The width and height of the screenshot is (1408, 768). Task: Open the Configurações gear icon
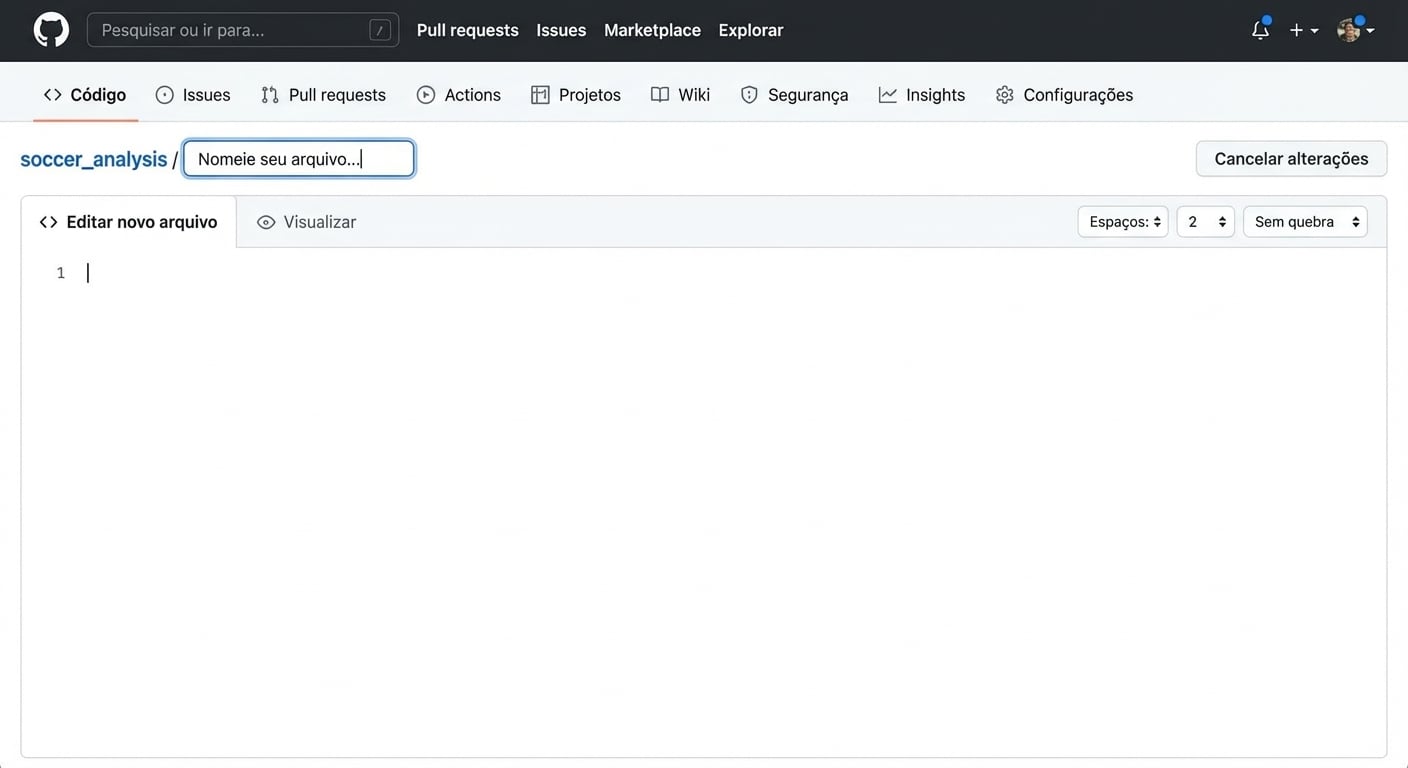1003,93
